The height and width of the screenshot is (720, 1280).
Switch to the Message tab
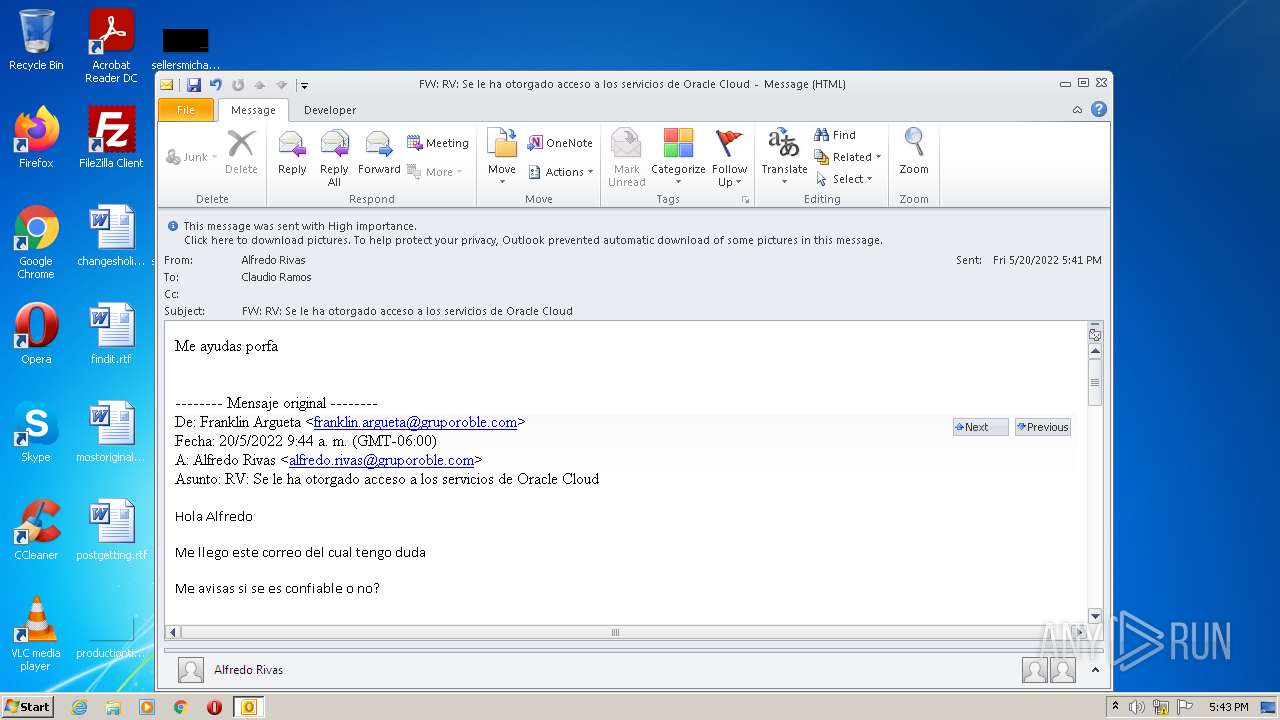253,110
